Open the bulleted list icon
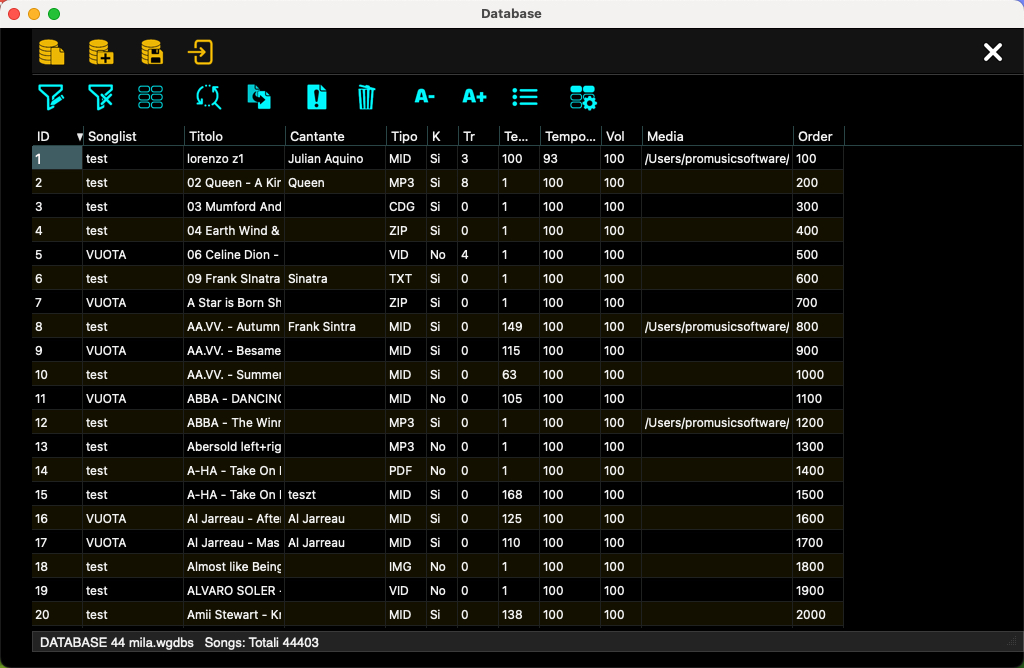1024x668 pixels. point(525,97)
